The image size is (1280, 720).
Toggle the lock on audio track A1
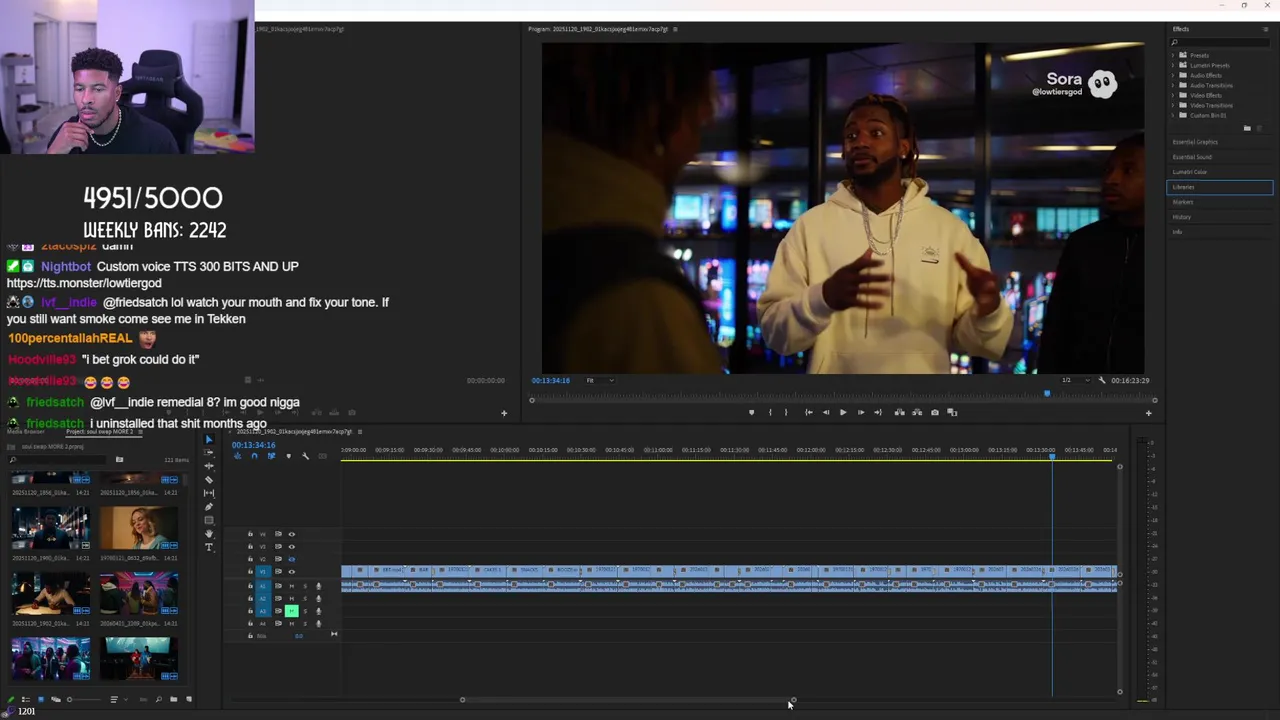coord(250,586)
